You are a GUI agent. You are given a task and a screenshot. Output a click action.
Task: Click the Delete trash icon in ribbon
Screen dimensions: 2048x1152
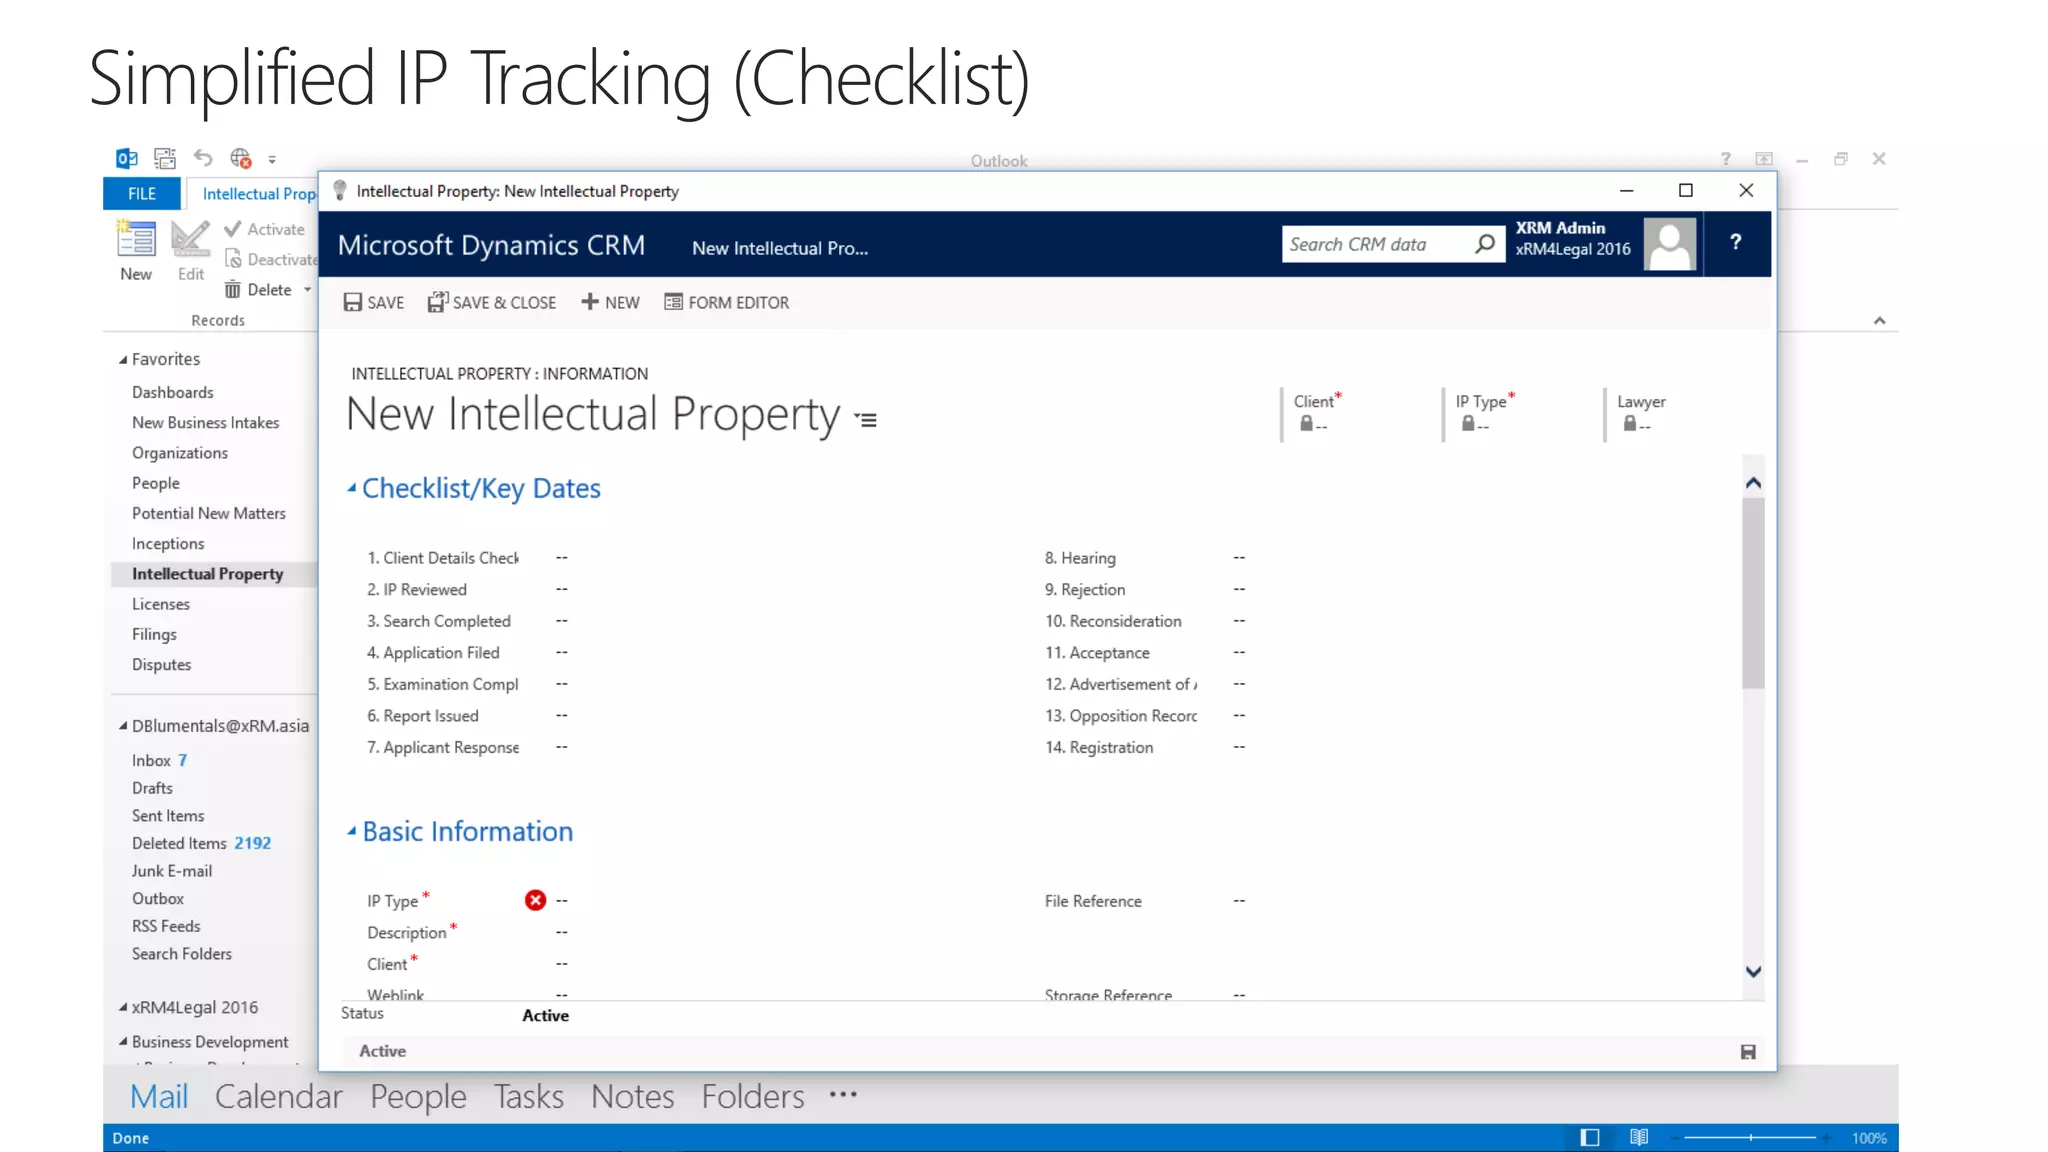click(x=232, y=290)
